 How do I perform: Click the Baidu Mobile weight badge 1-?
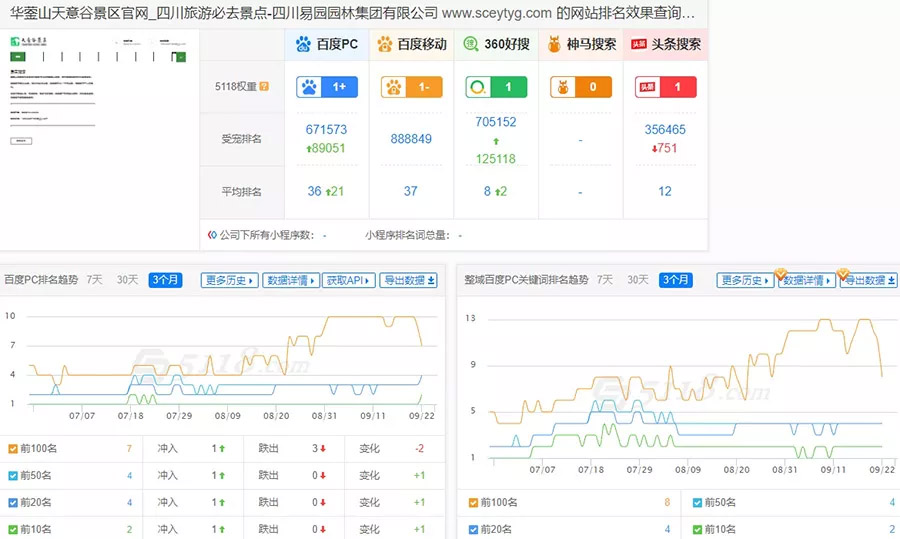click(412, 87)
